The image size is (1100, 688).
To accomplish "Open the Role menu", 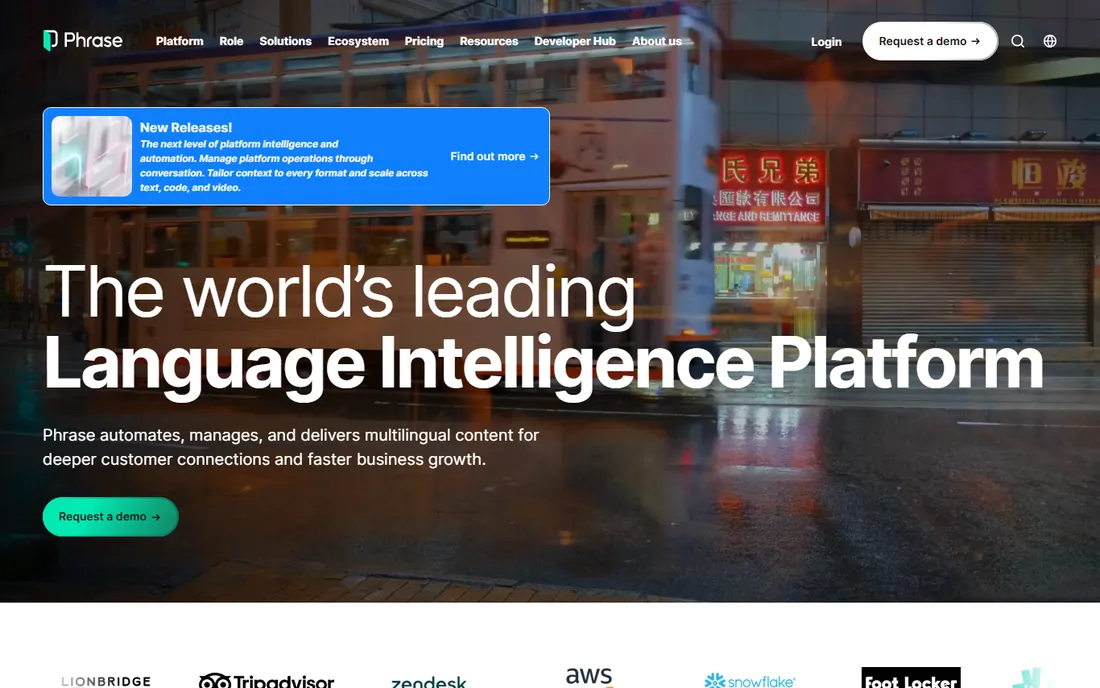I will click(231, 41).
